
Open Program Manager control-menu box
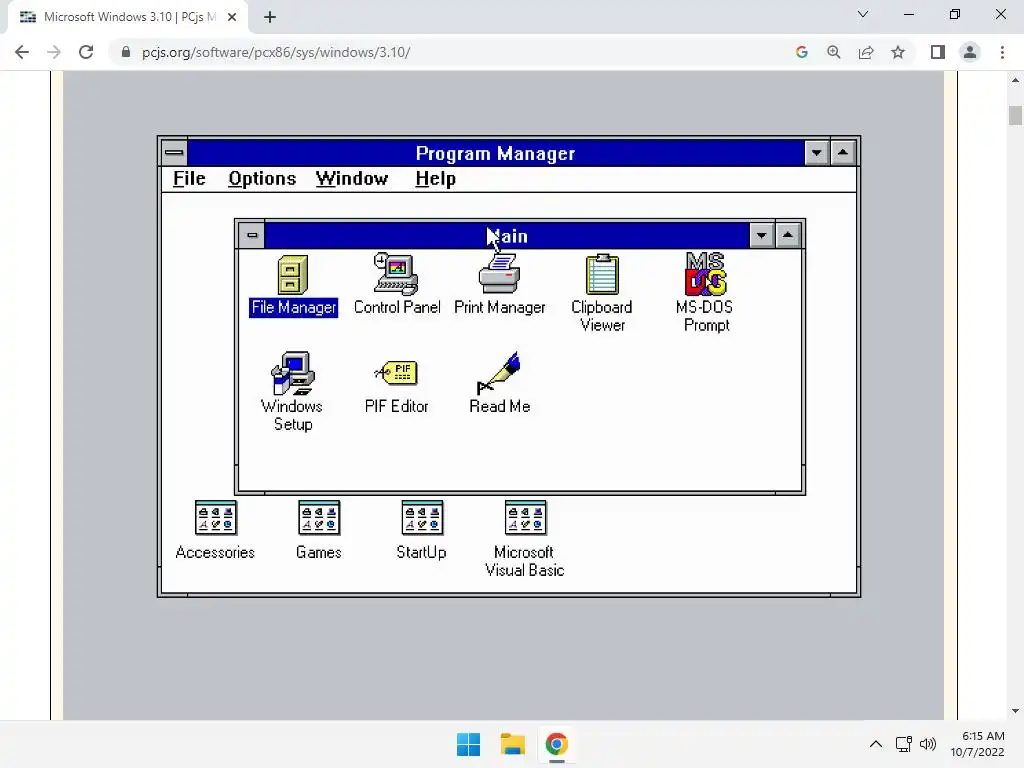[174, 153]
